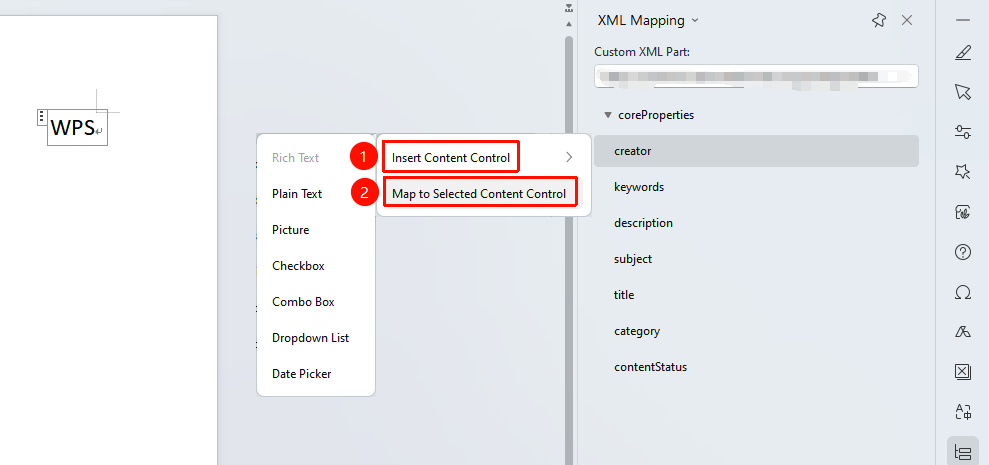Open Insert Content Control submenu
This screenshot has width=989, height=465.
click(451, 158)
